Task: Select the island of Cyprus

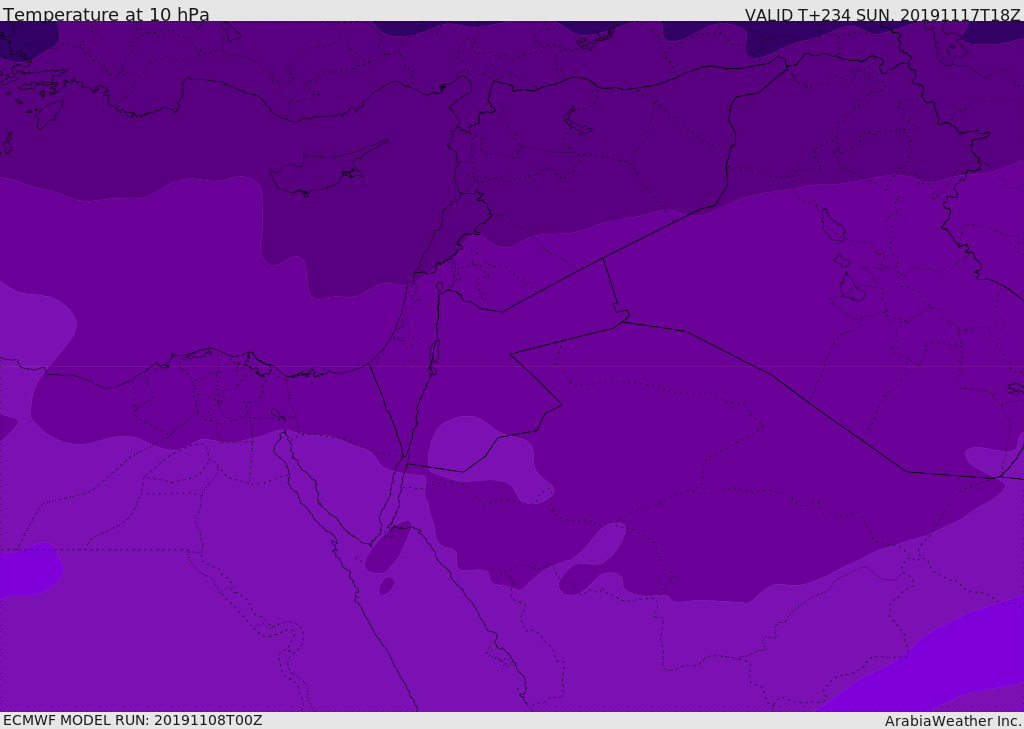Action: (325, 170)
